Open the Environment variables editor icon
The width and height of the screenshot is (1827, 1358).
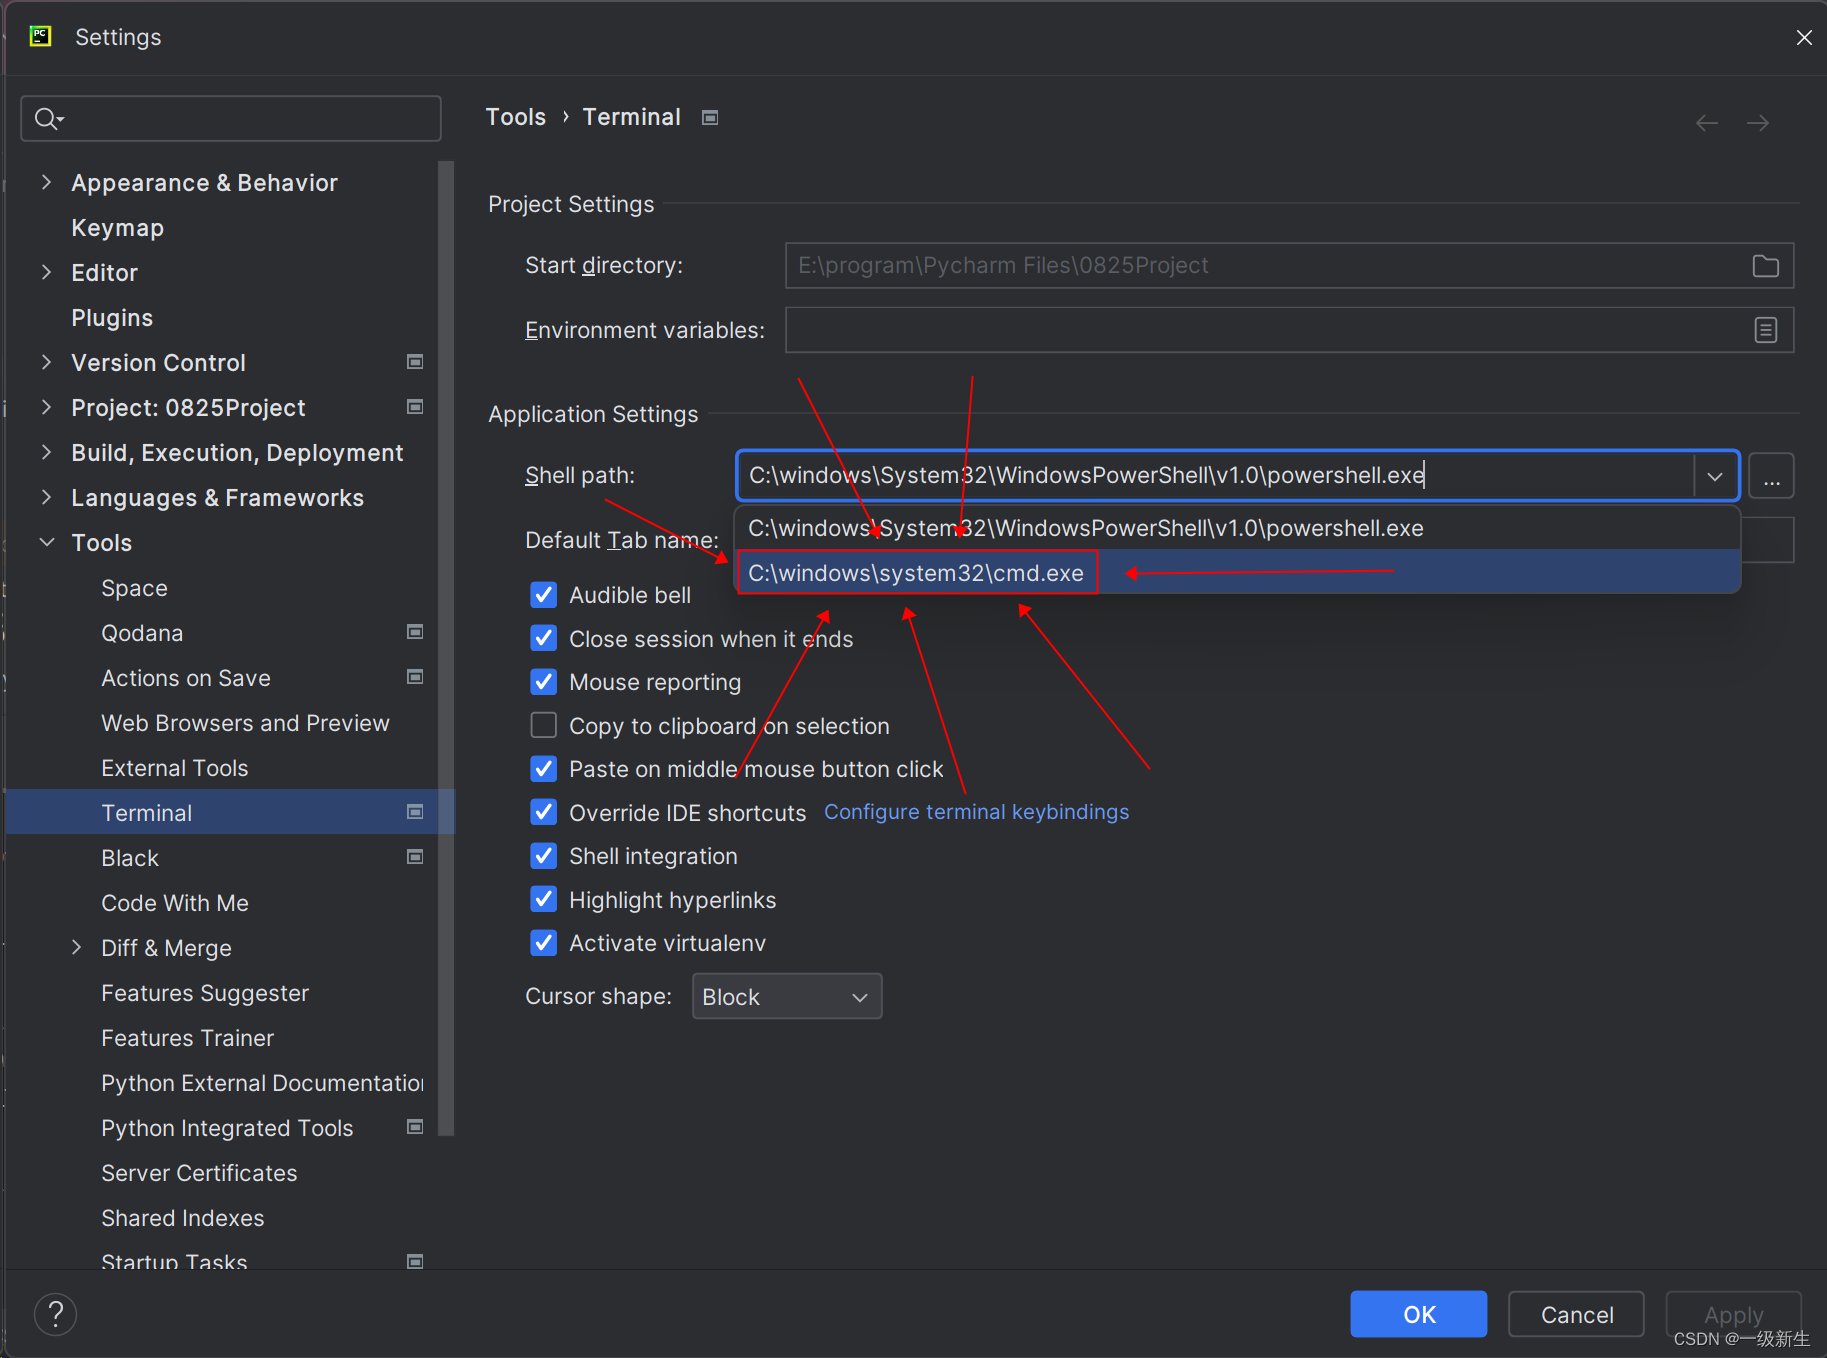coord(1767,329)
